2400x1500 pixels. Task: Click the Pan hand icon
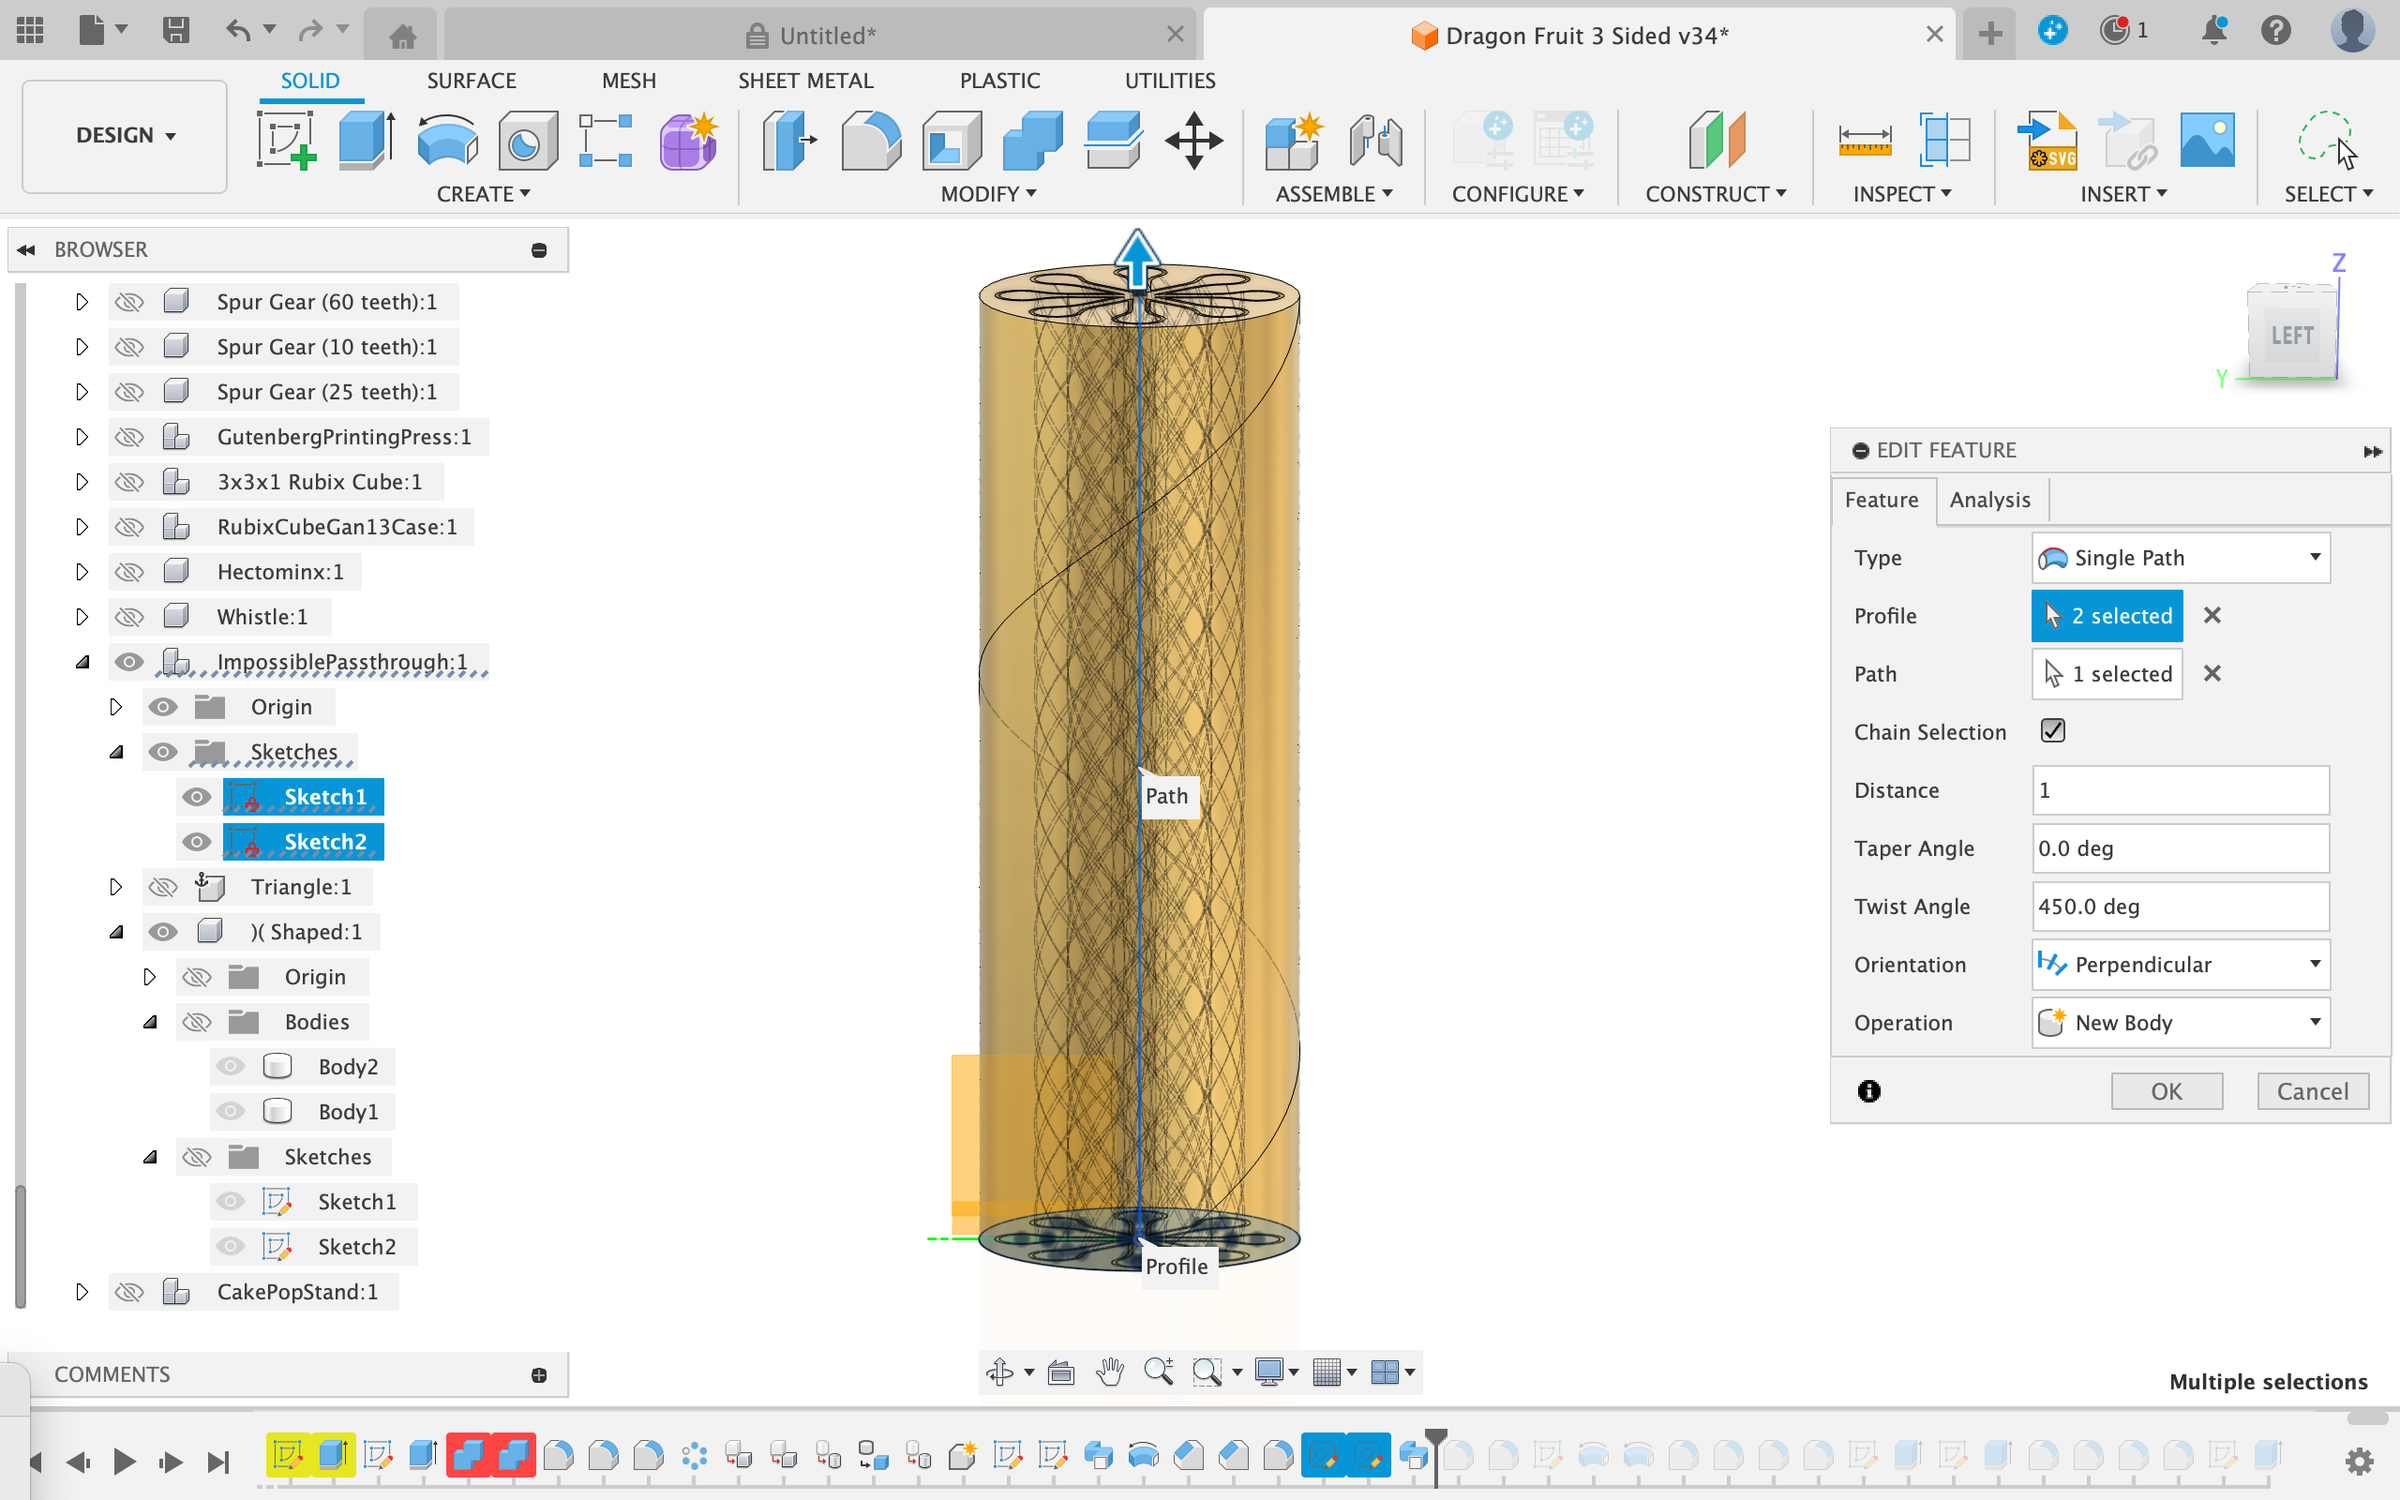tap(1109, 1372)
